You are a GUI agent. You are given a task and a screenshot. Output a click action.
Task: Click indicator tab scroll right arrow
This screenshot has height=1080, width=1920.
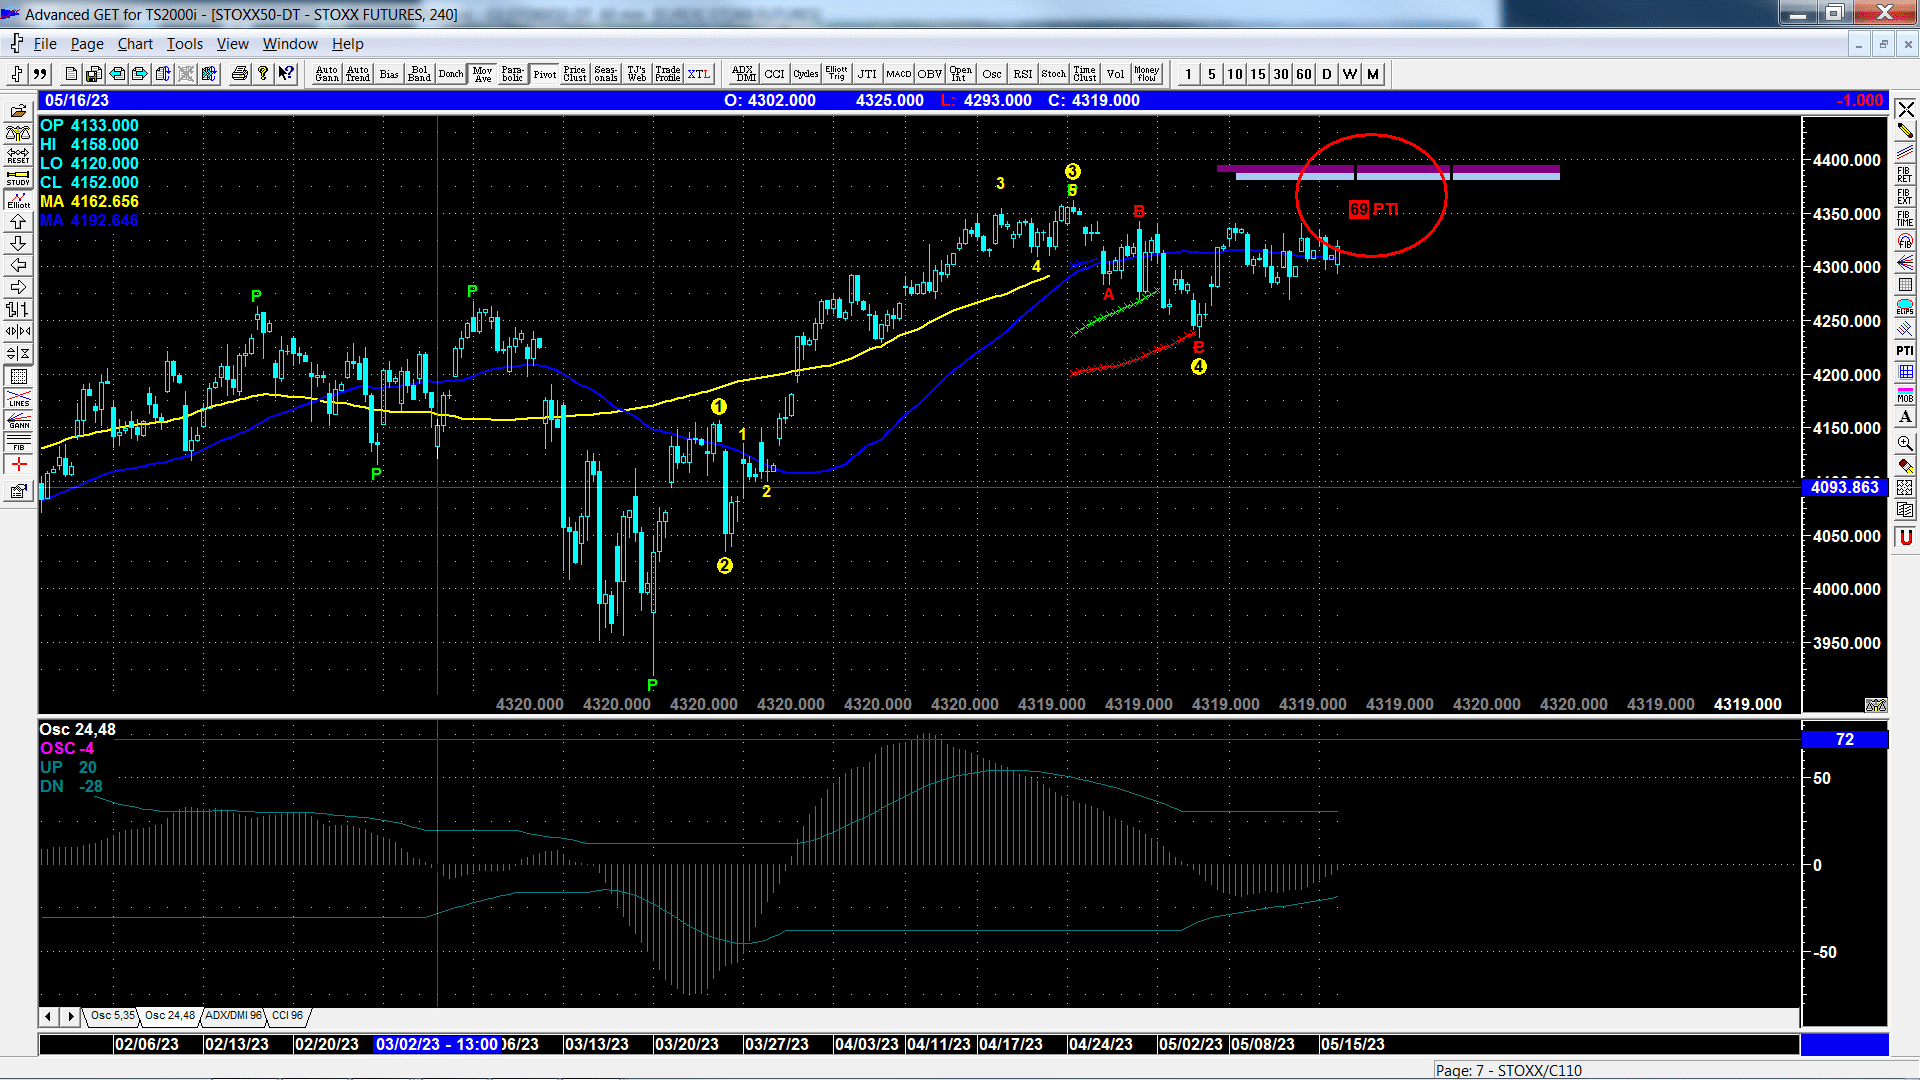tap(70, 1016)
